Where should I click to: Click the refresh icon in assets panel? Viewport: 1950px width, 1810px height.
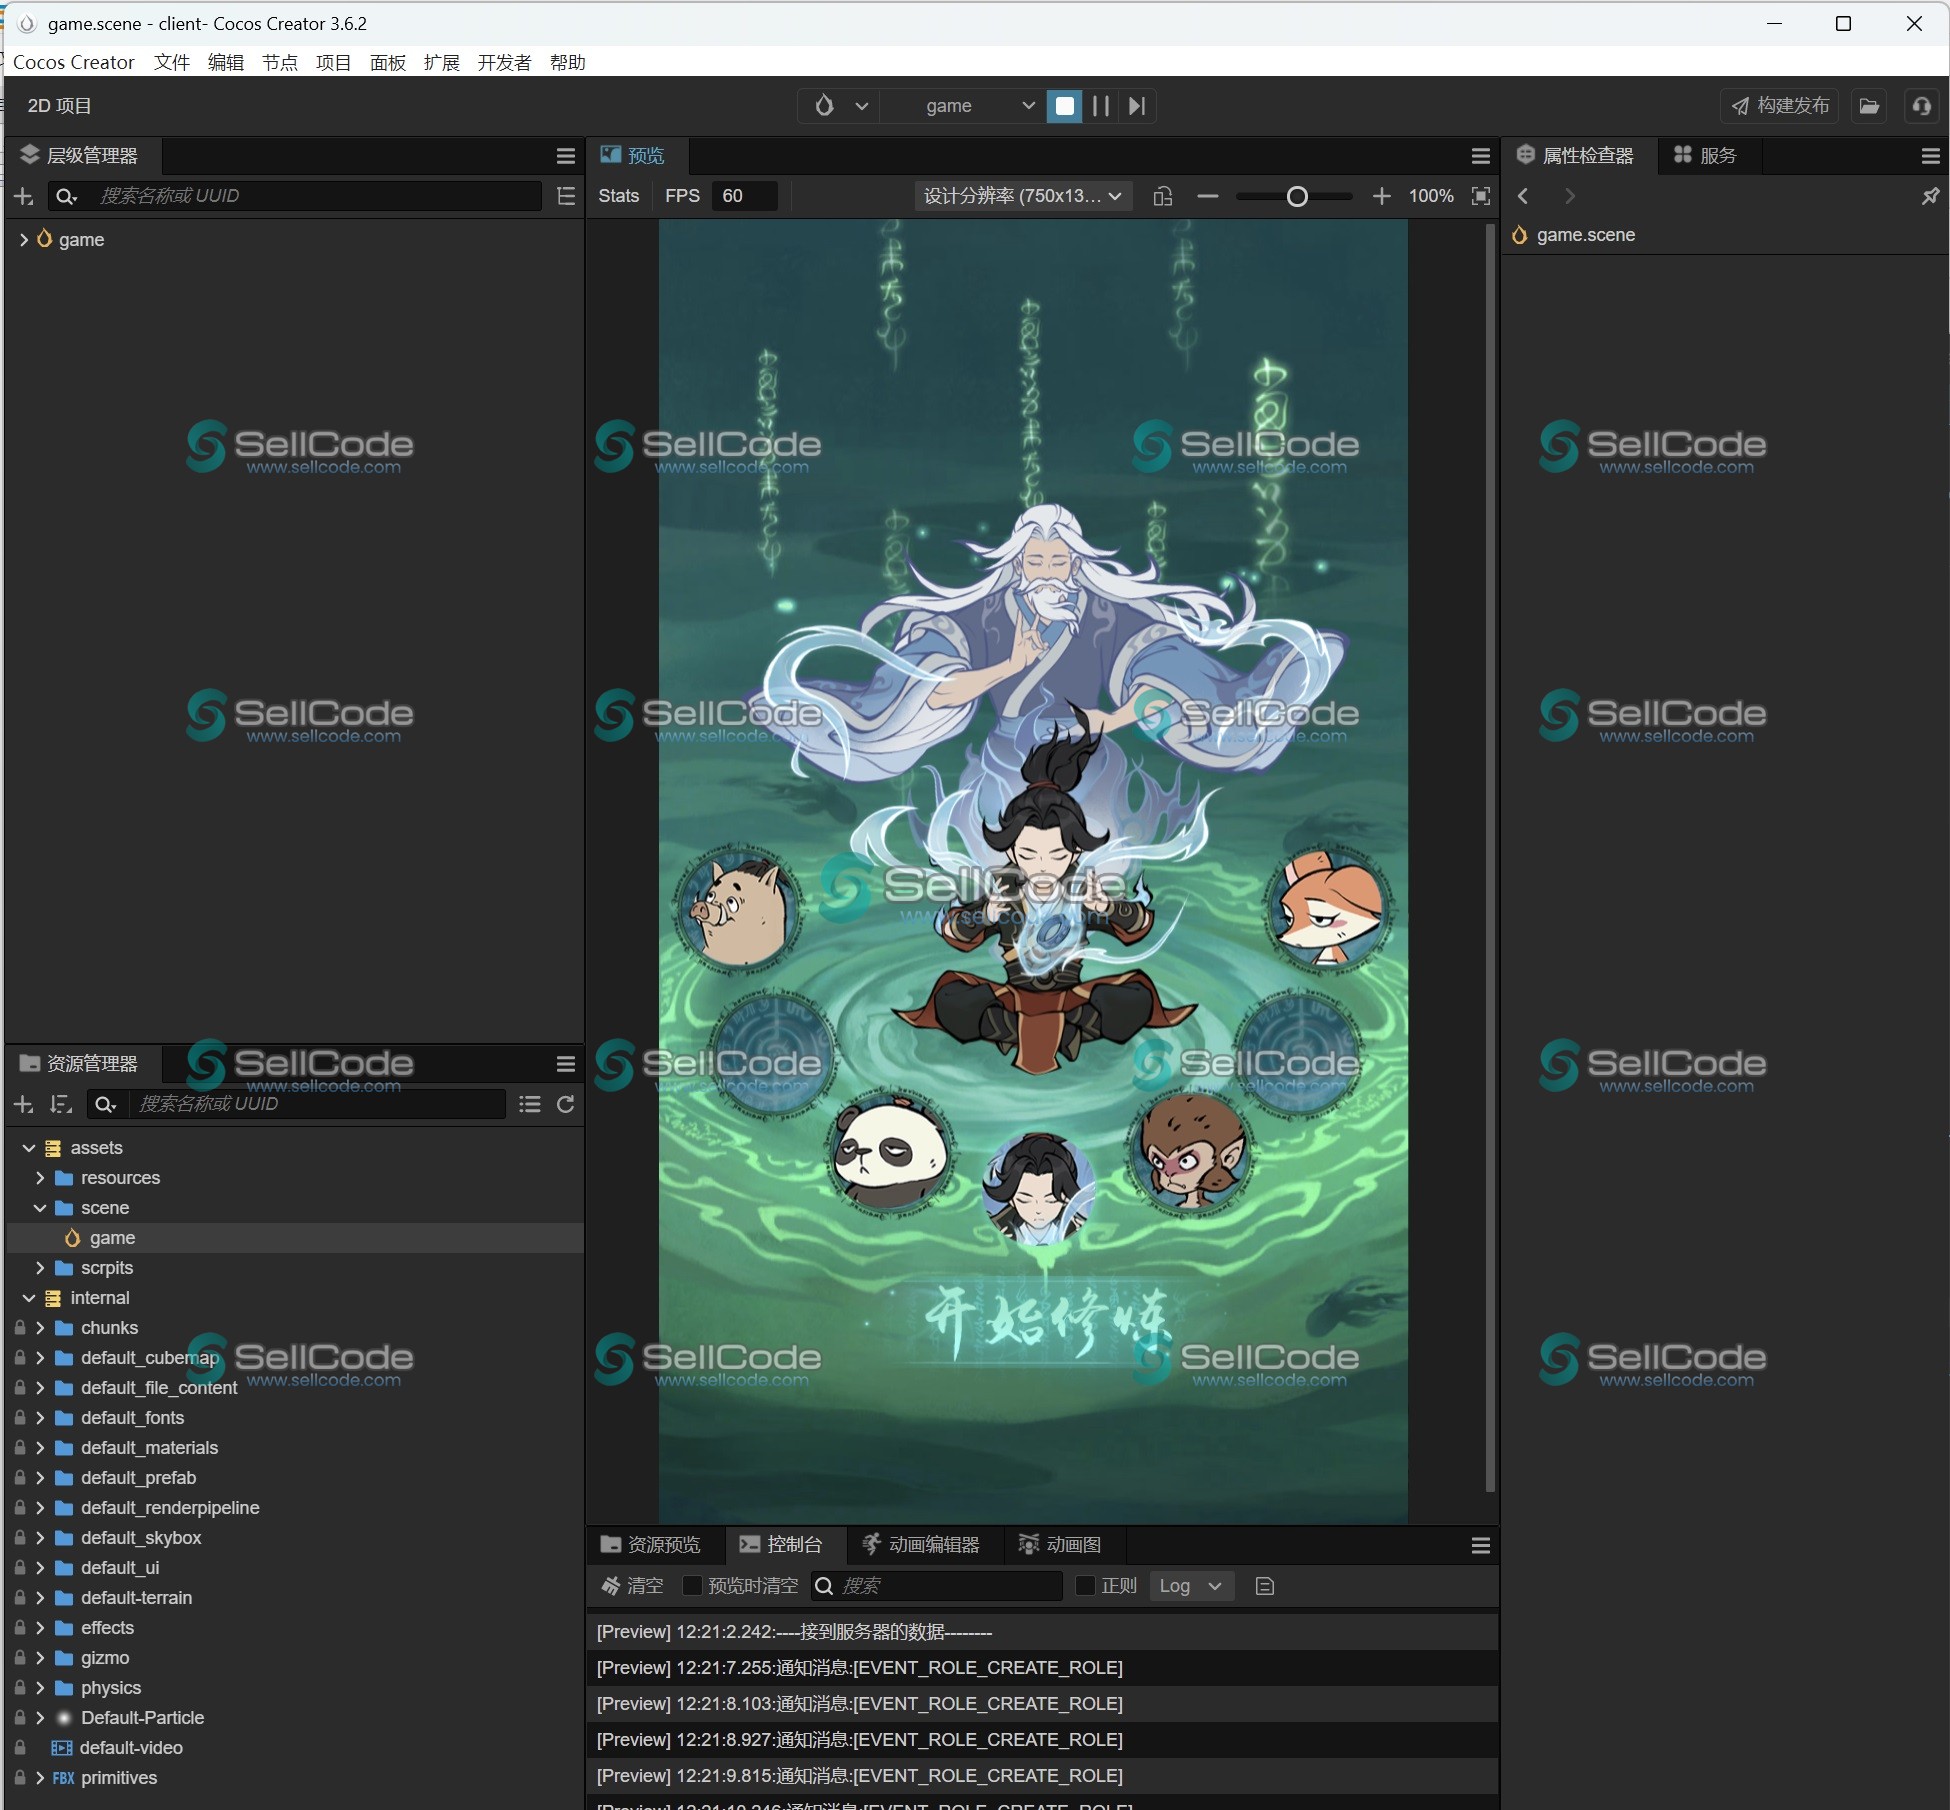[x=565, y=1104]
